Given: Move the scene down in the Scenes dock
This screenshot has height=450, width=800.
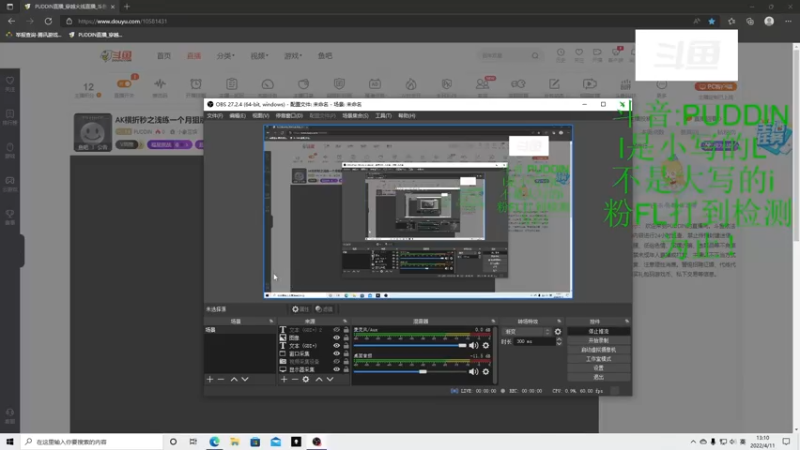Looking at the screenshot, I should coord(245,380).
